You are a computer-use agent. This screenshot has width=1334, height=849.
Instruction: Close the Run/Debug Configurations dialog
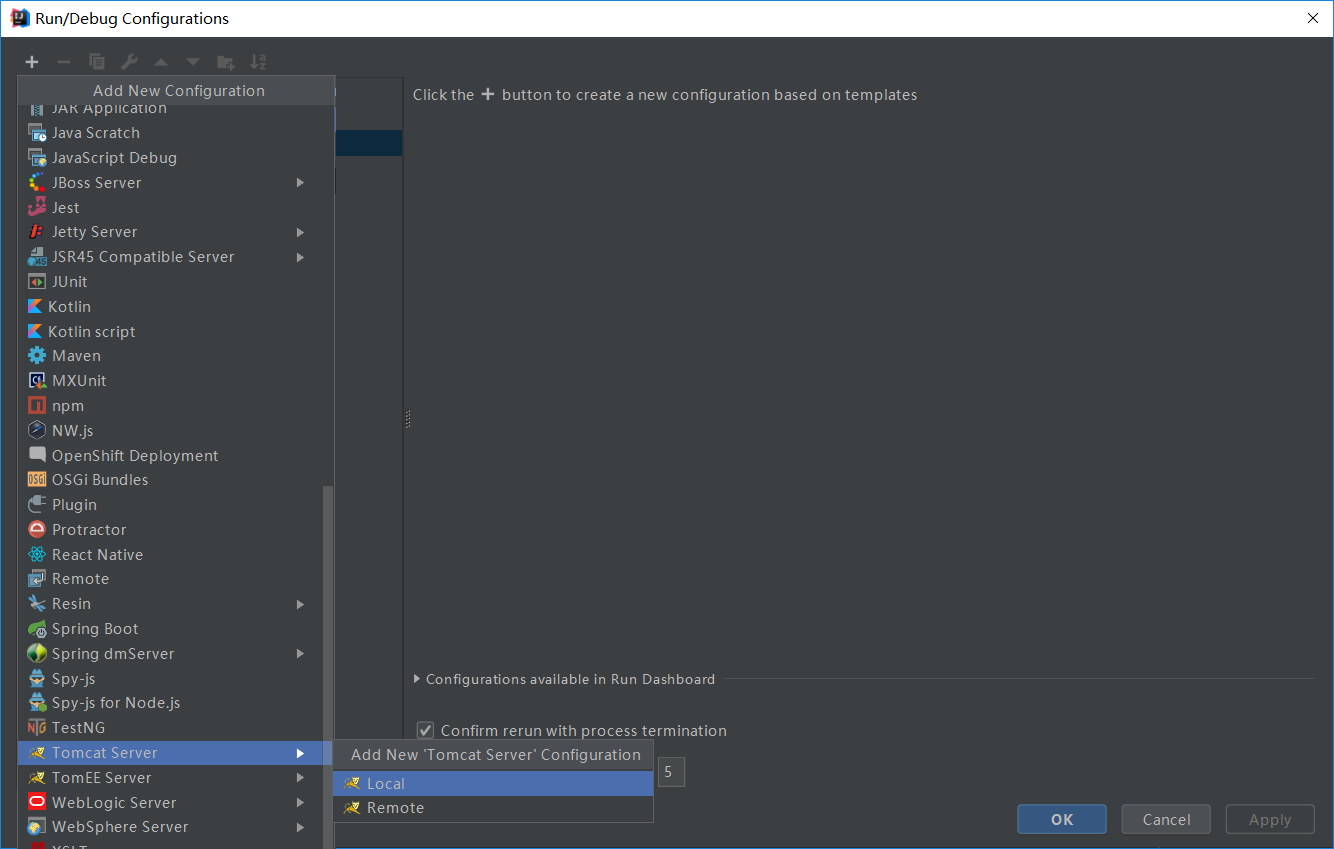1311,18
